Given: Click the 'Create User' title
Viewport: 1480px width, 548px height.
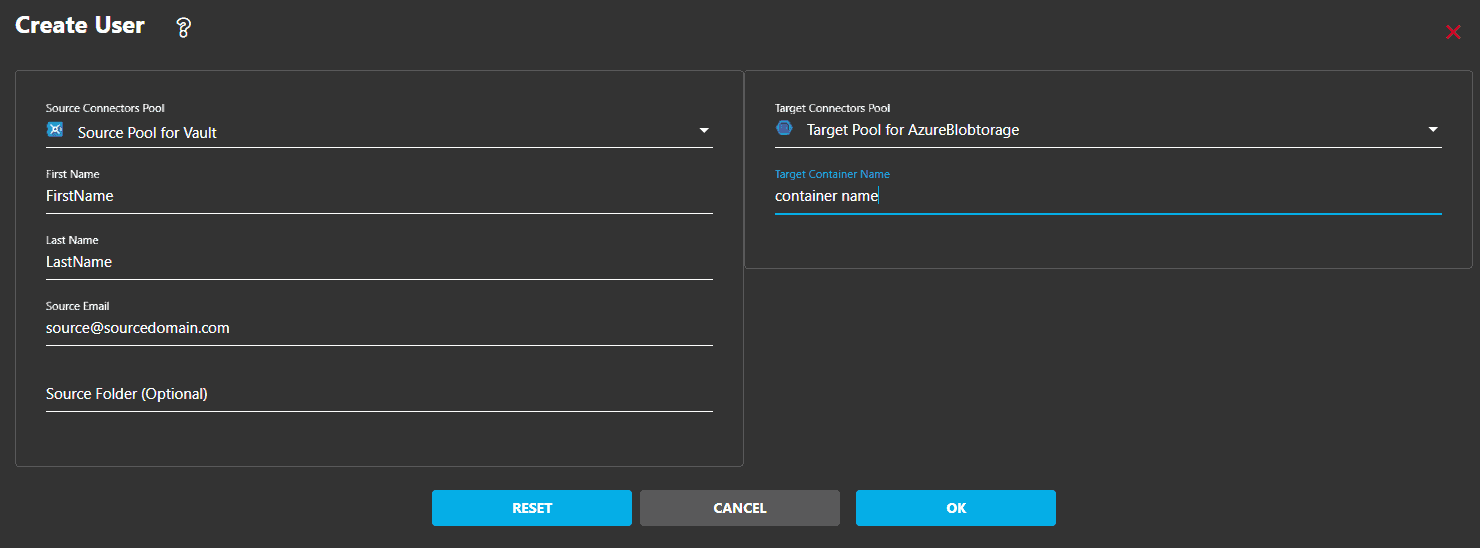Looking at the screenshot, I should [x=80, y=26].
